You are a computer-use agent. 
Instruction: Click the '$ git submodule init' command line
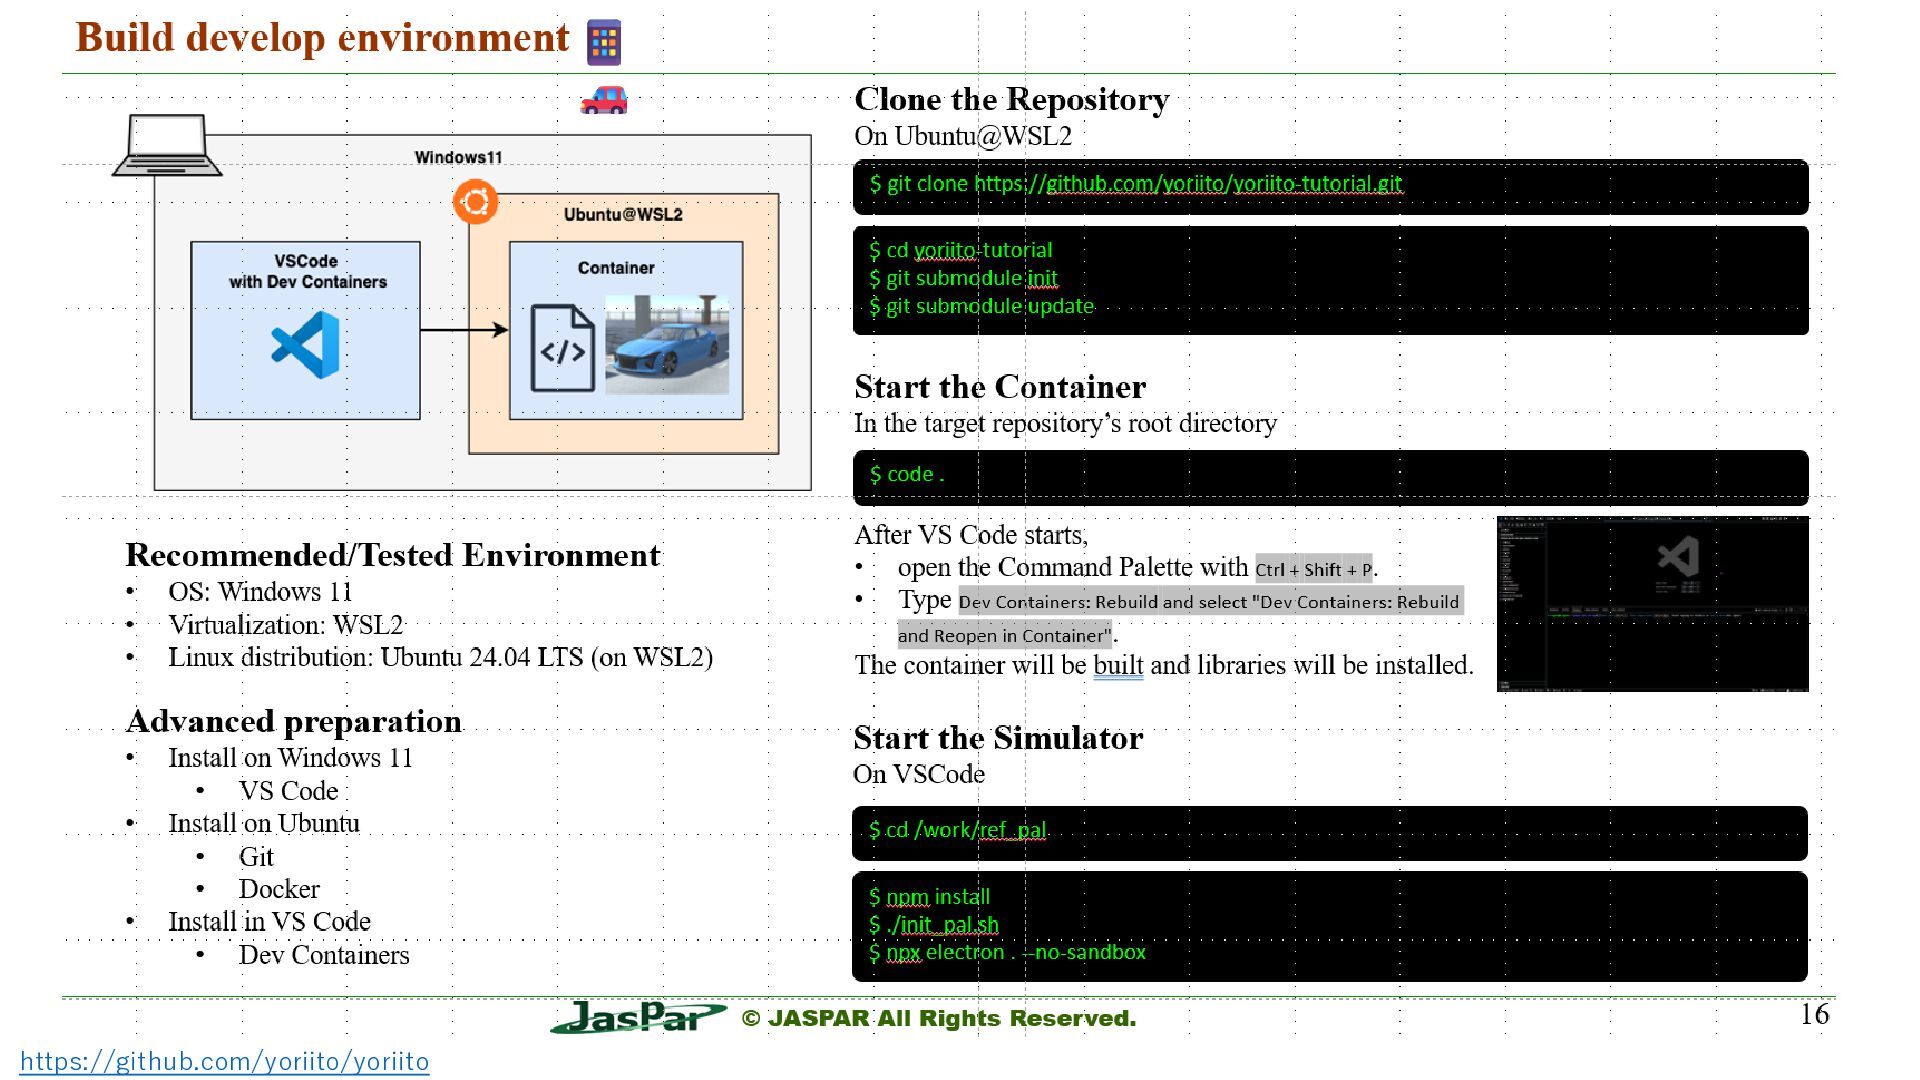pyautogui.click(x=963, y=278)
